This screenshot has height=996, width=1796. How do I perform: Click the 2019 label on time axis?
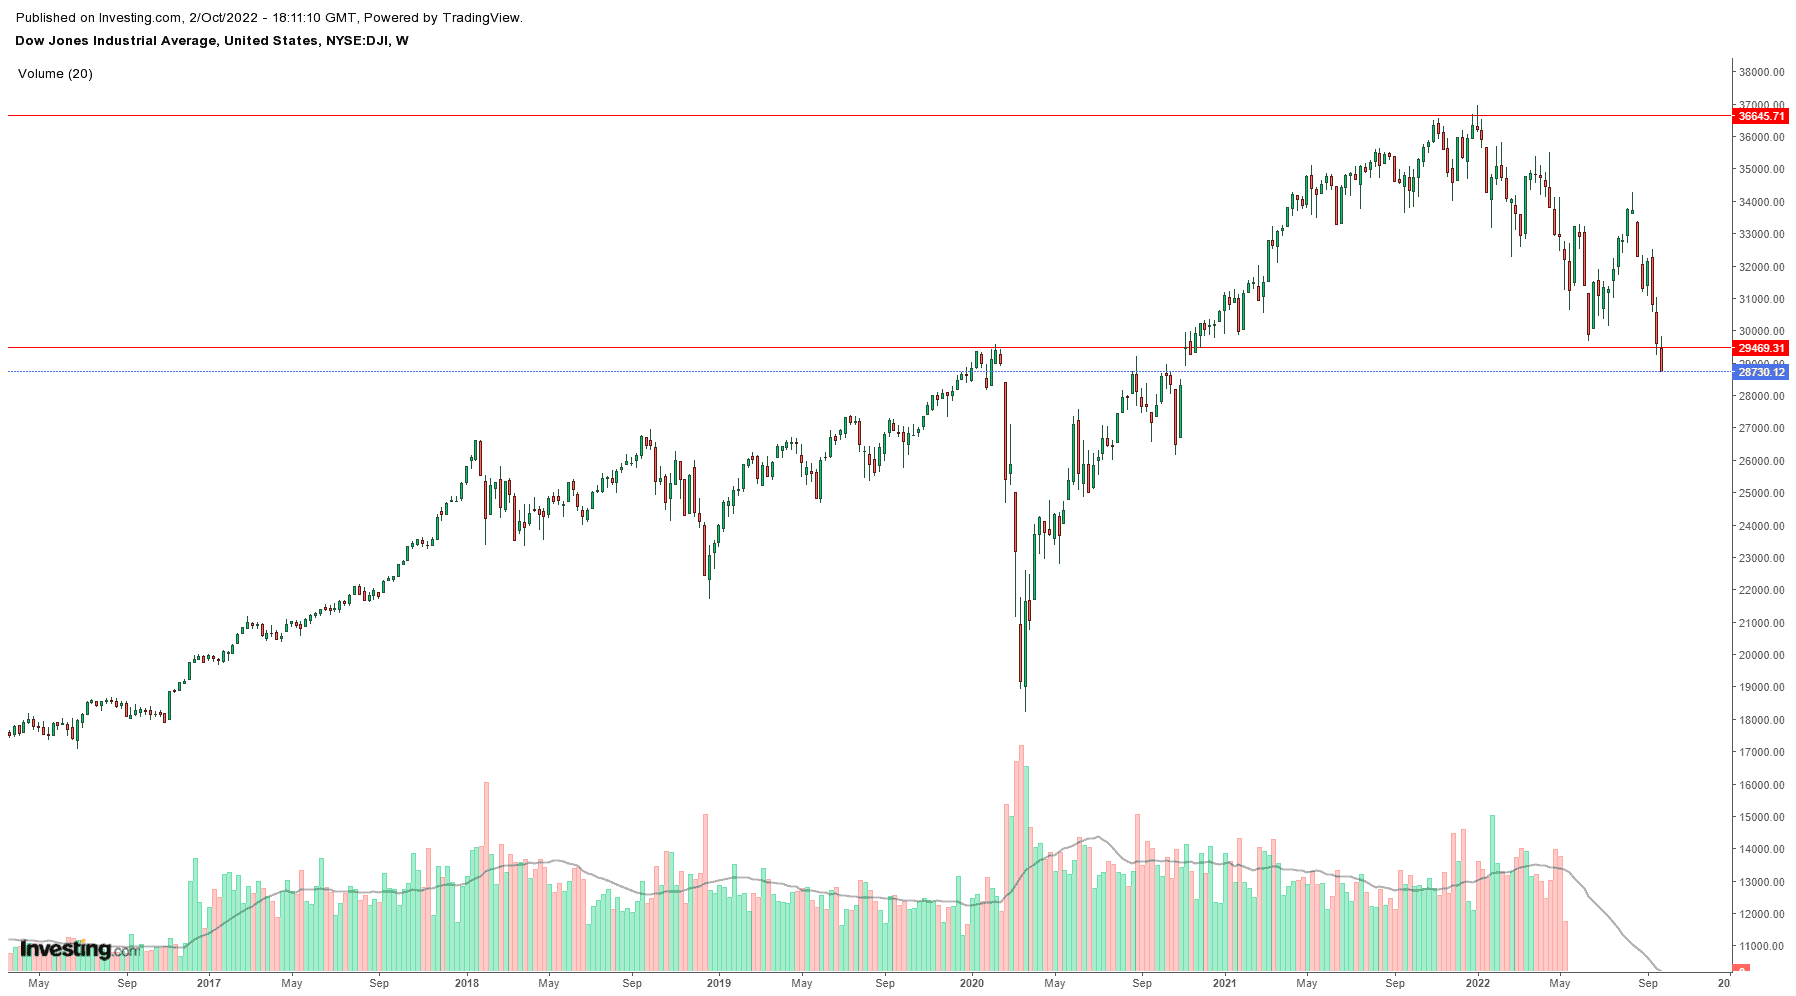click(719, 983)
